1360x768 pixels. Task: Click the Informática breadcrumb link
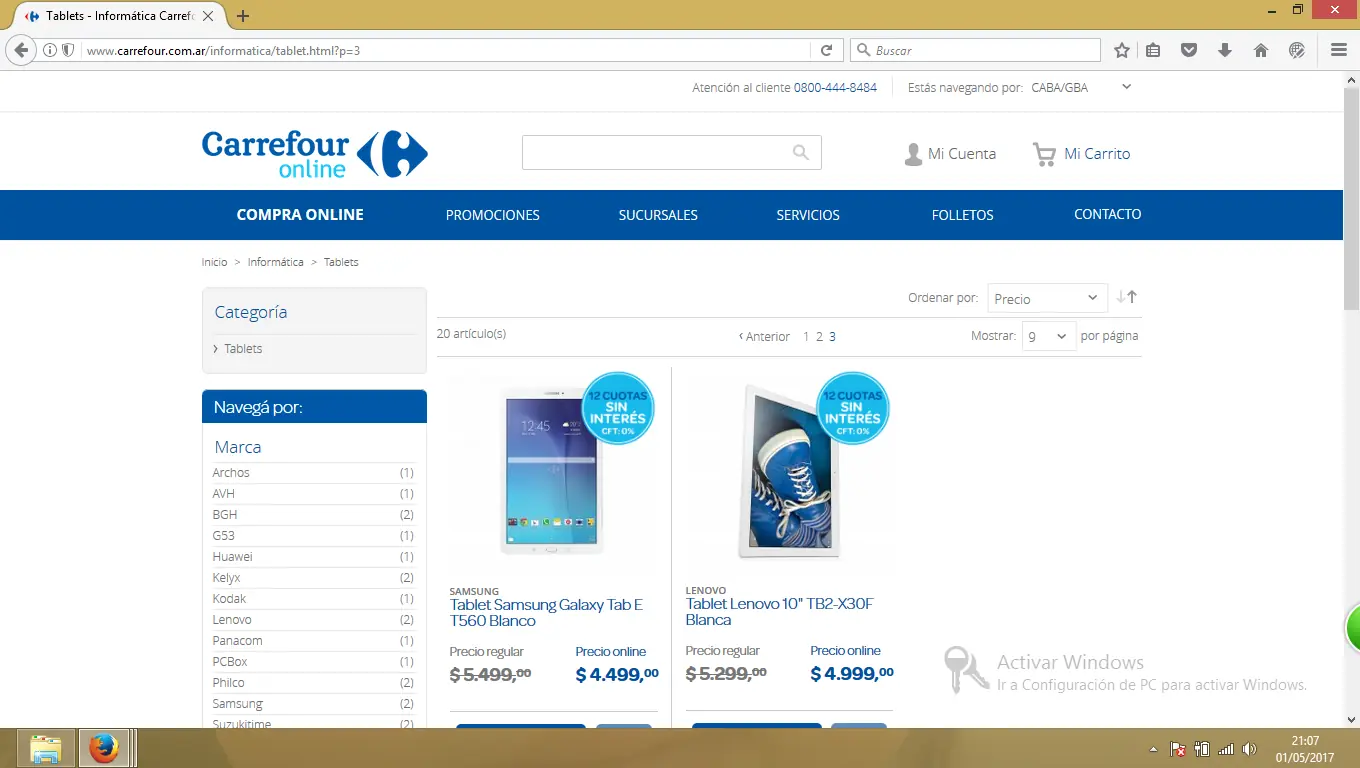[x=276, y=262]
